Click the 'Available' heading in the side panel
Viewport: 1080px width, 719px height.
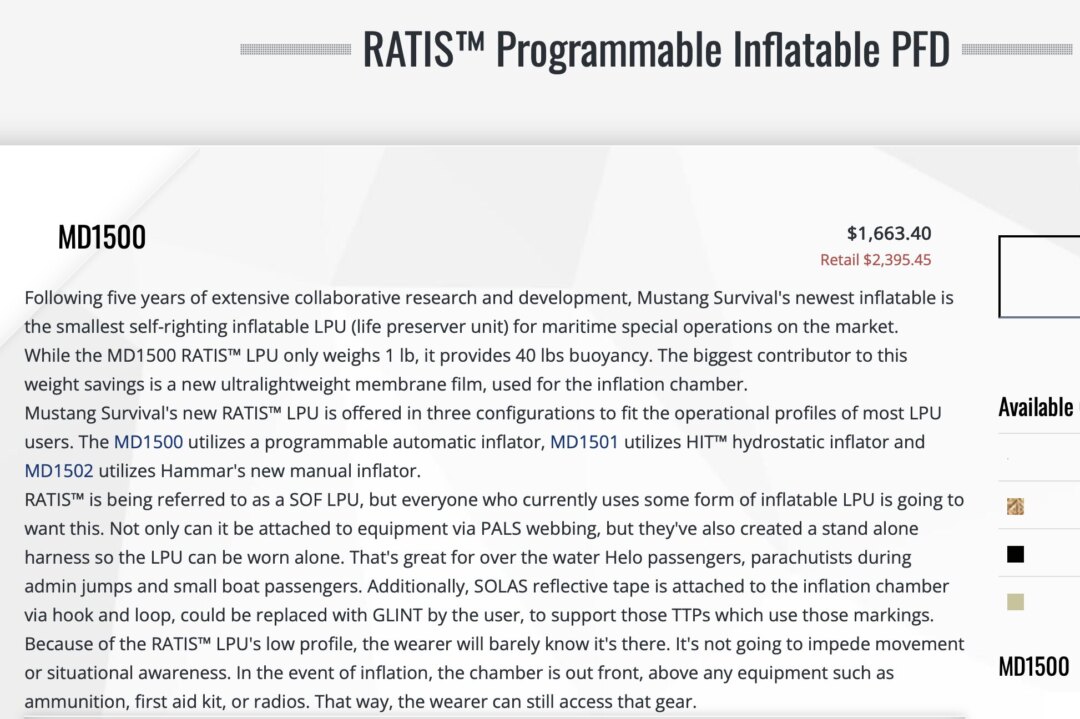tap(1035, 407)
